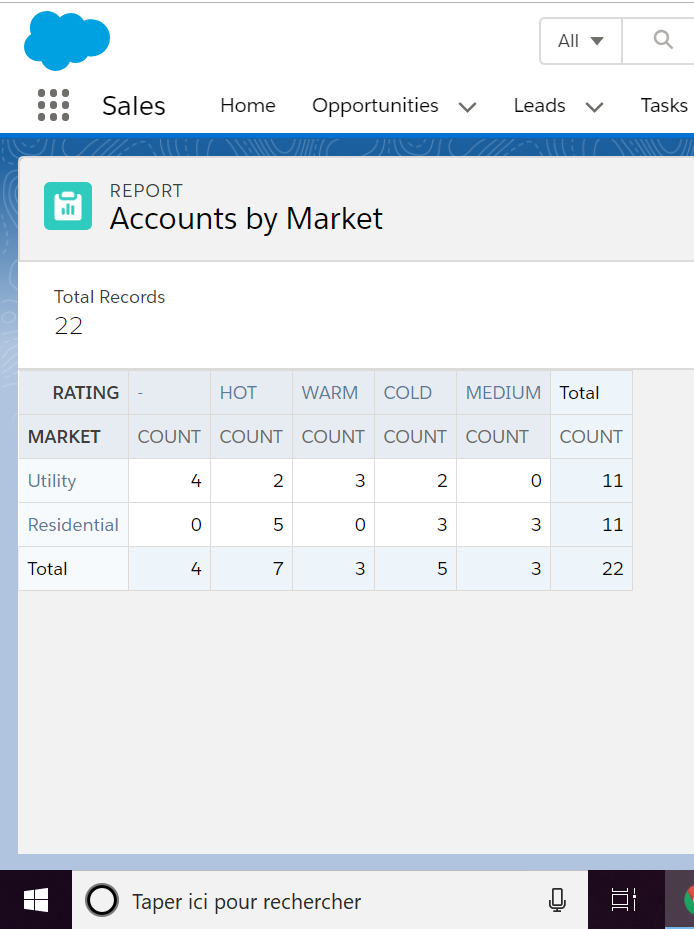Go to the Home tab
Viewport: 694px width, 929px height.
pos(248,106)
